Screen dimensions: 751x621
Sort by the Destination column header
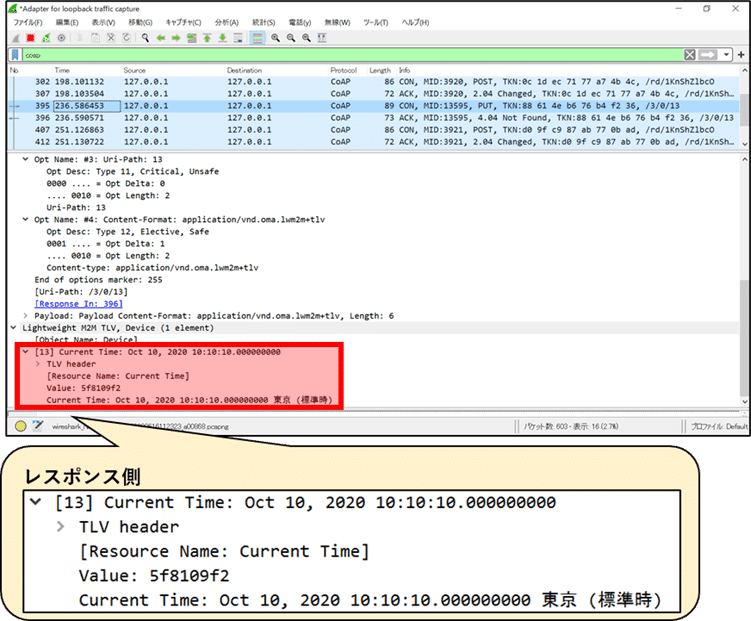(244, 70)
